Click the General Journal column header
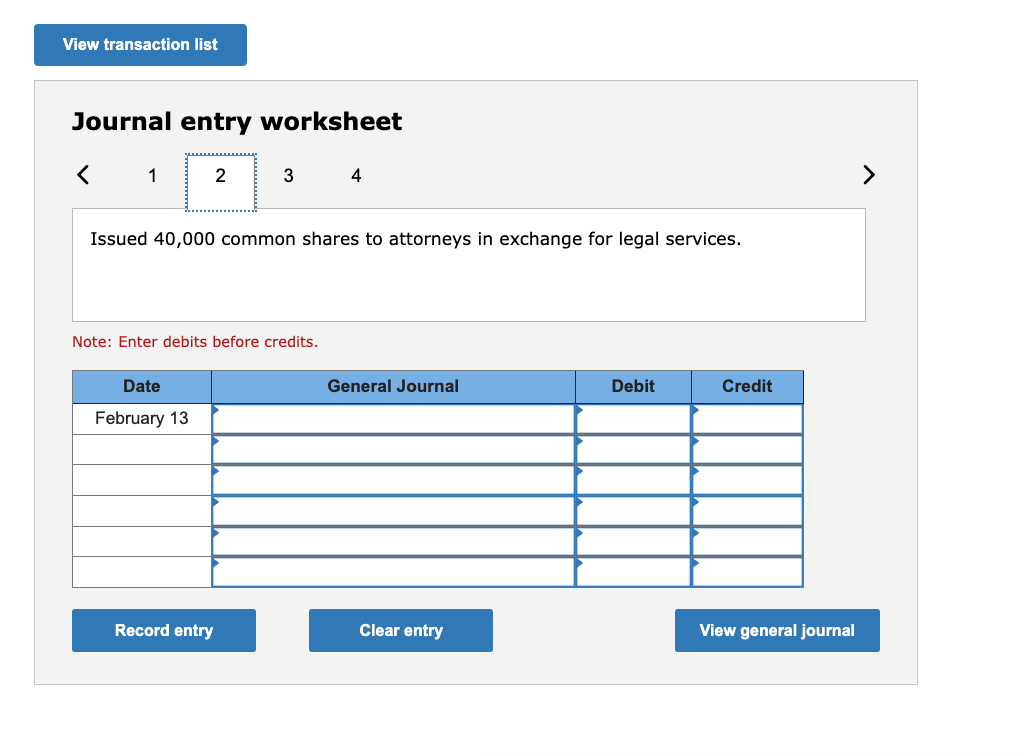1024x754 pixels. coord(393,386)
